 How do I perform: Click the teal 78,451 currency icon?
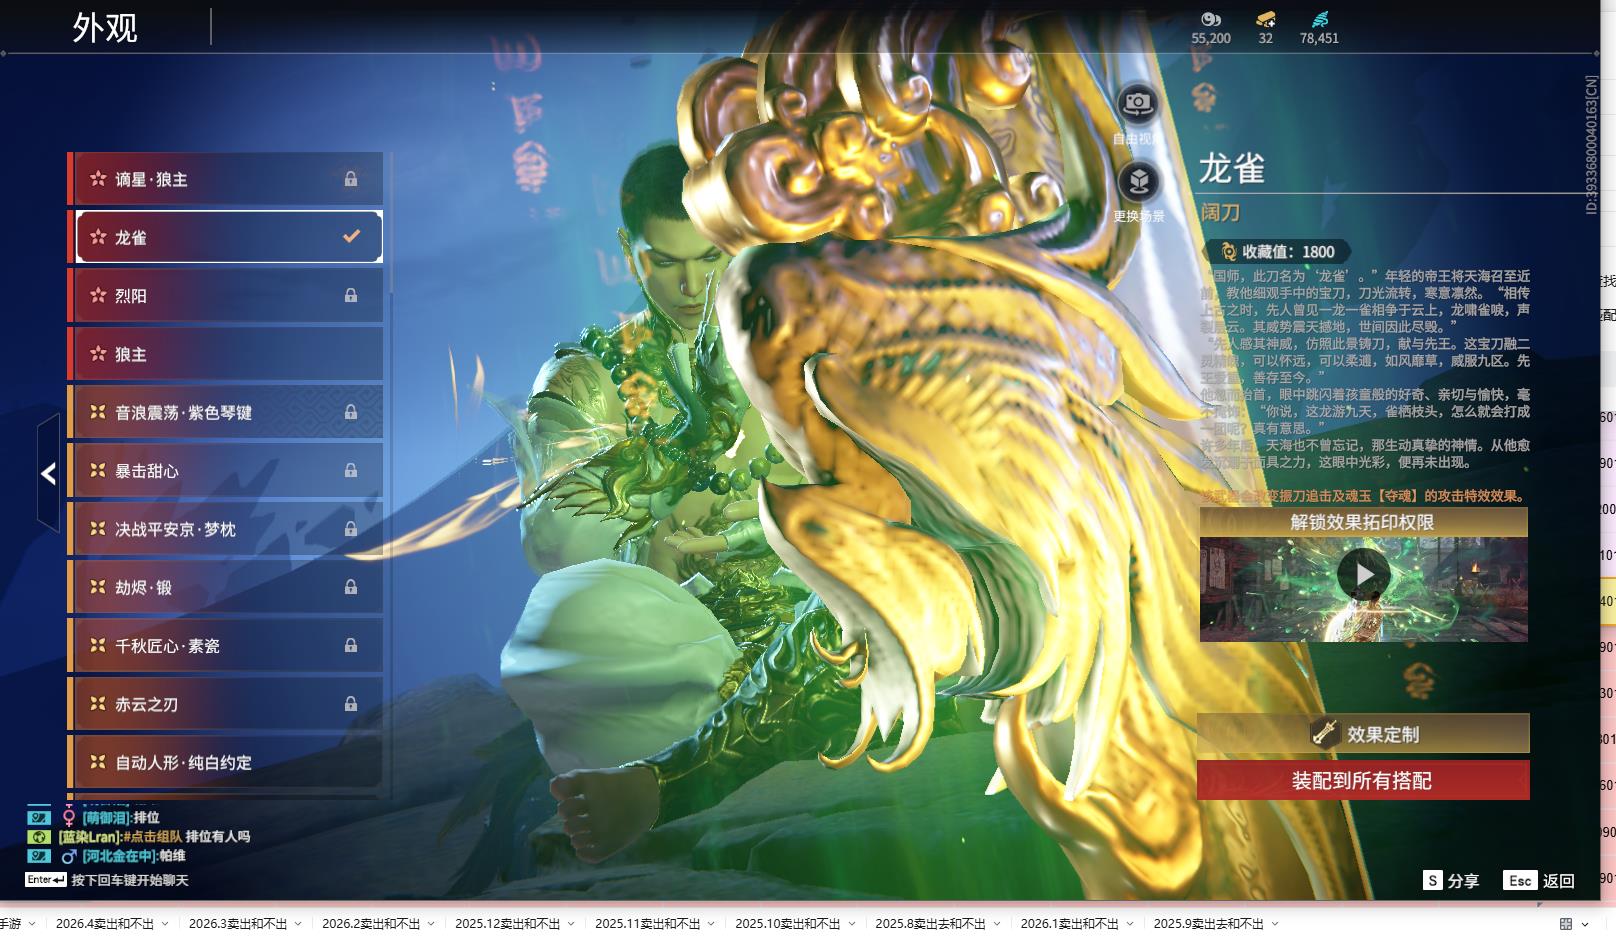pyautogui.click(x=1319, y=19)
